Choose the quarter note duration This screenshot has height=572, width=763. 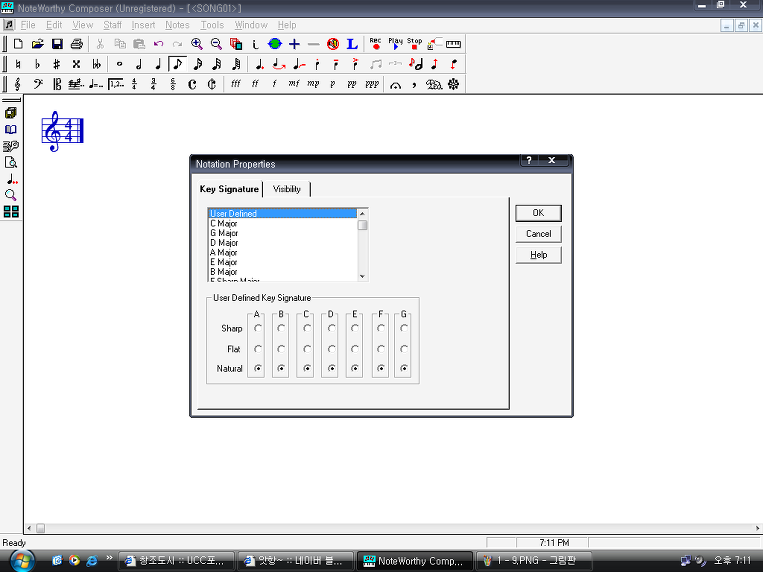(x=158, y=64)
